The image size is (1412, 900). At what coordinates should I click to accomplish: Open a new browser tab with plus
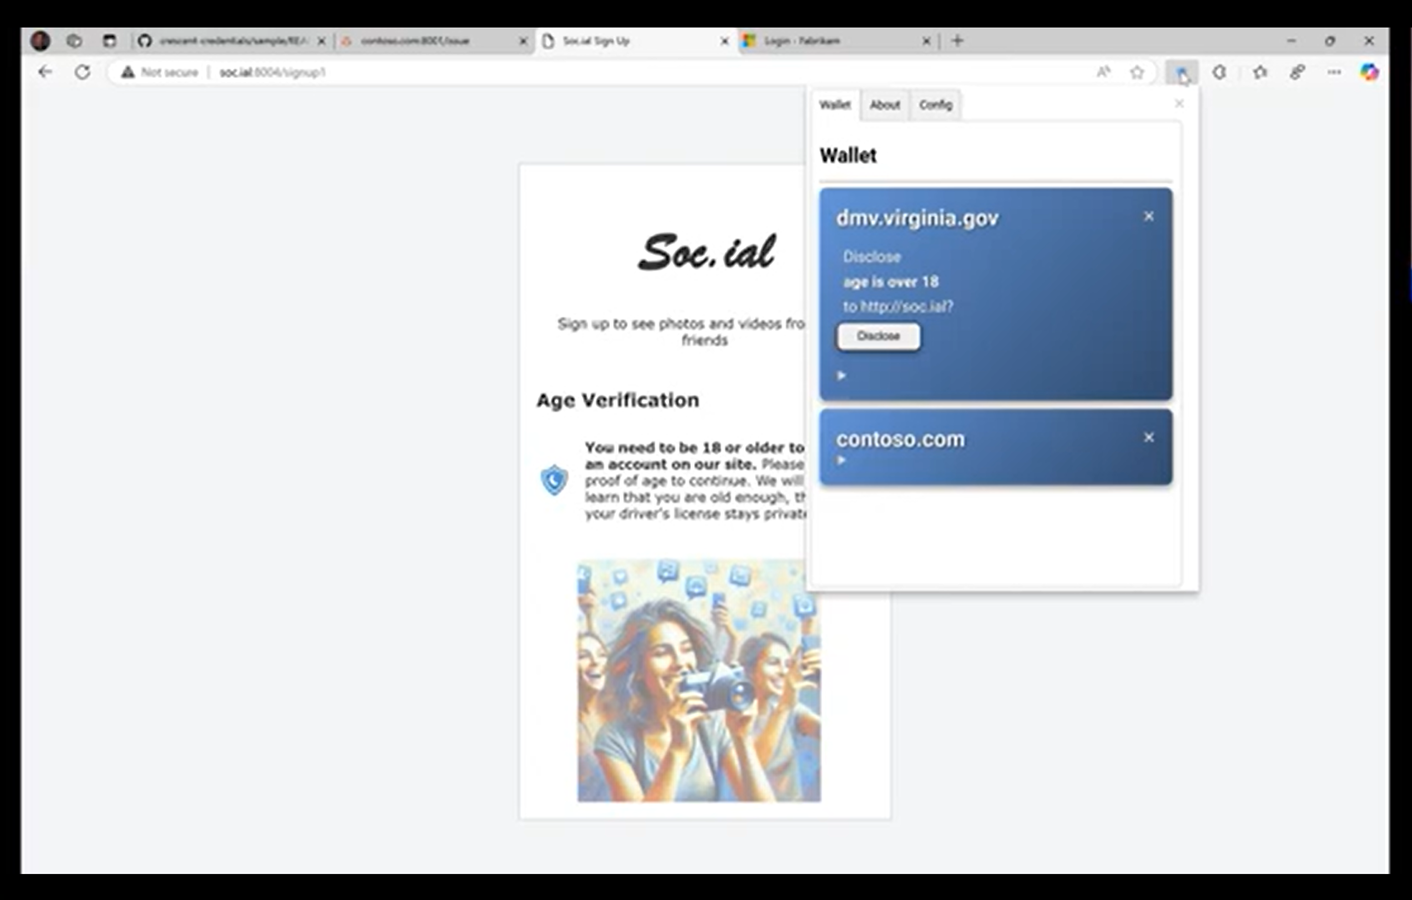click(x=957, y=41)
